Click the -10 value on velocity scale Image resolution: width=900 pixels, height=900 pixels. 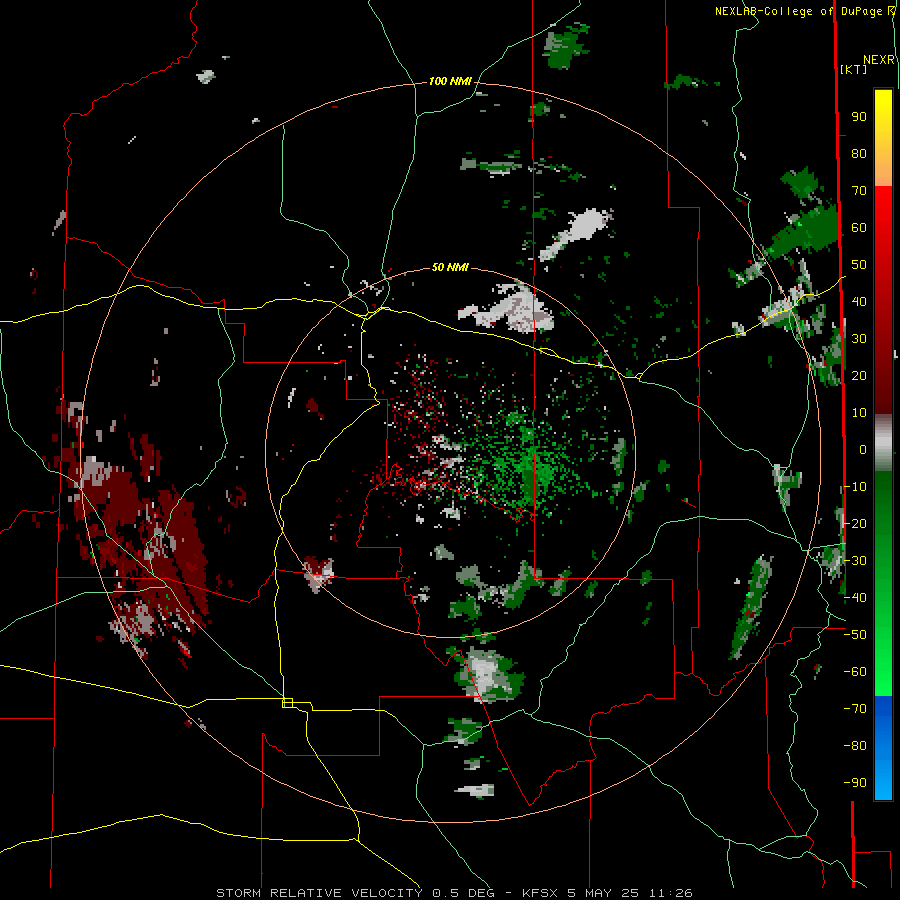(x=855, y=487)
